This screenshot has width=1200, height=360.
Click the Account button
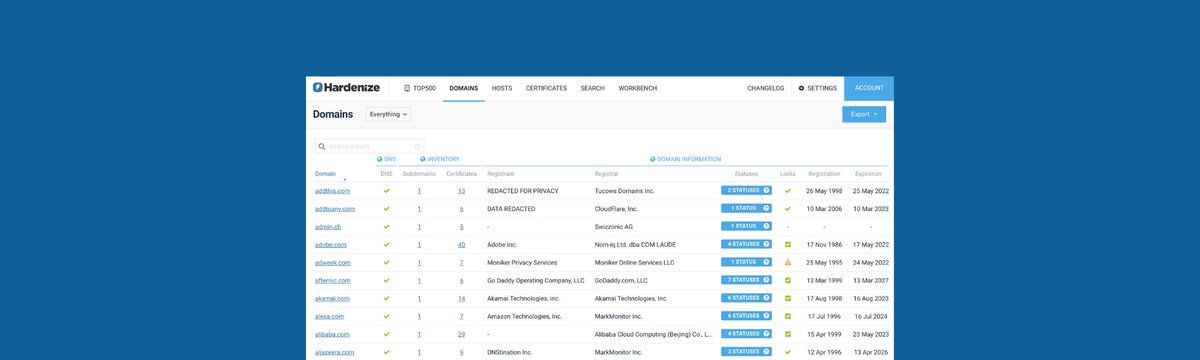pos(869,88)
